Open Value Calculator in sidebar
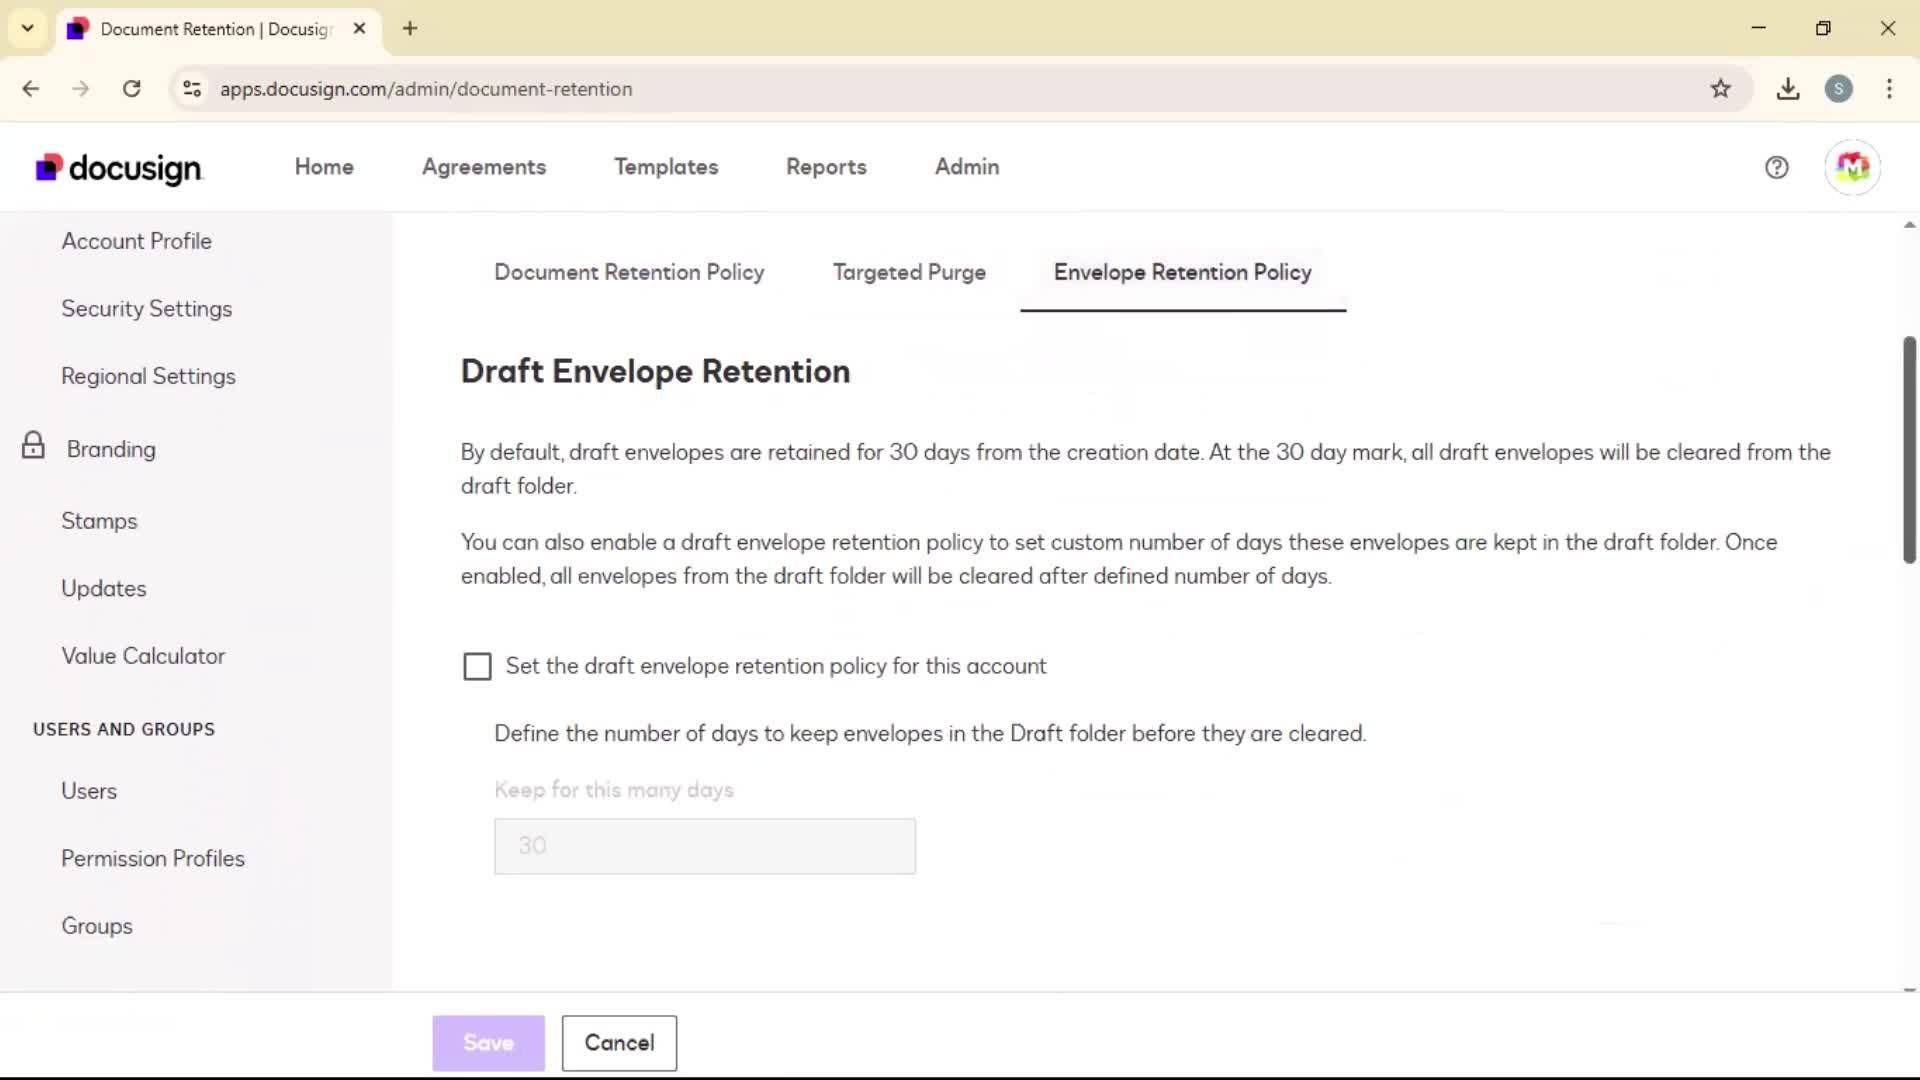1920x1080 pixels. coord(143,656)
